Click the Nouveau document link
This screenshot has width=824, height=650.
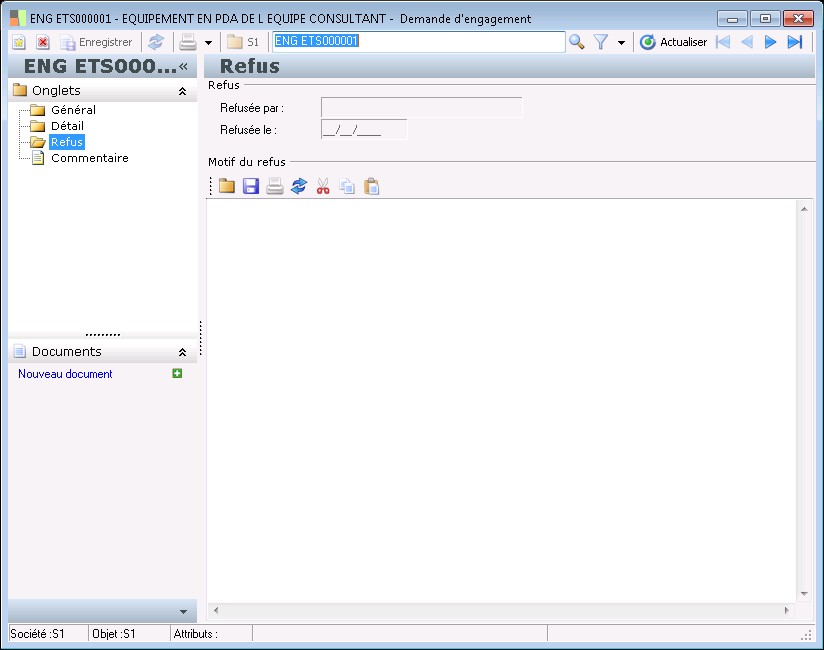(x=65, y=374)
